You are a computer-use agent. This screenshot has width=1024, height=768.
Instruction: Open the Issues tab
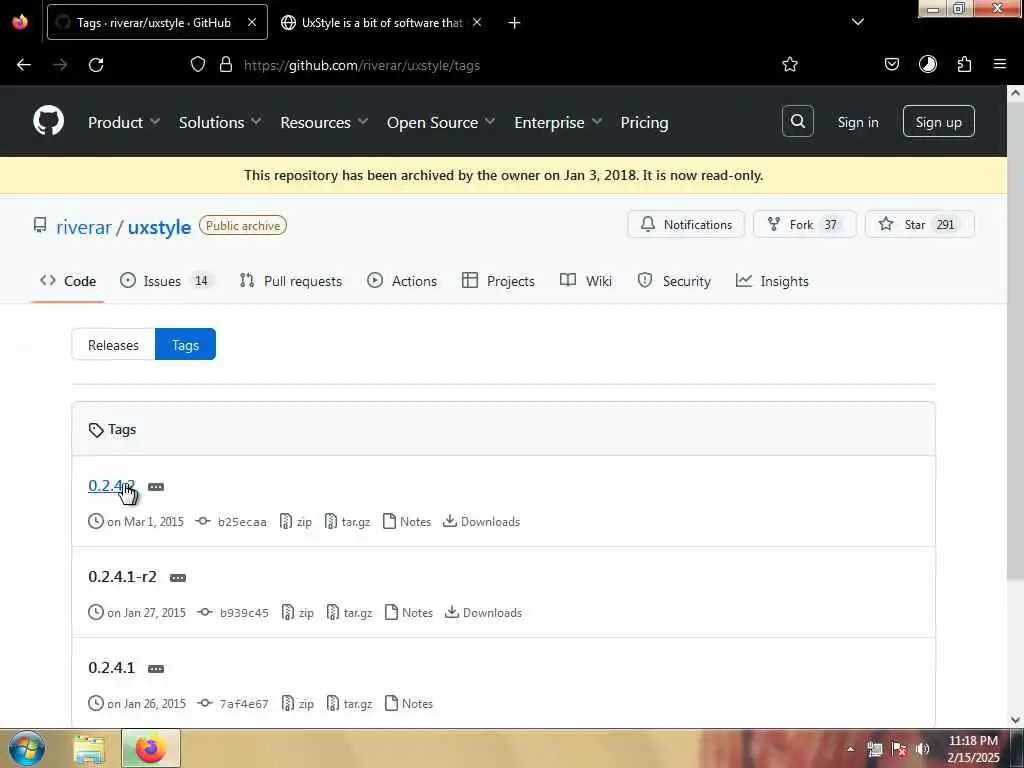[x=167, y=281]
